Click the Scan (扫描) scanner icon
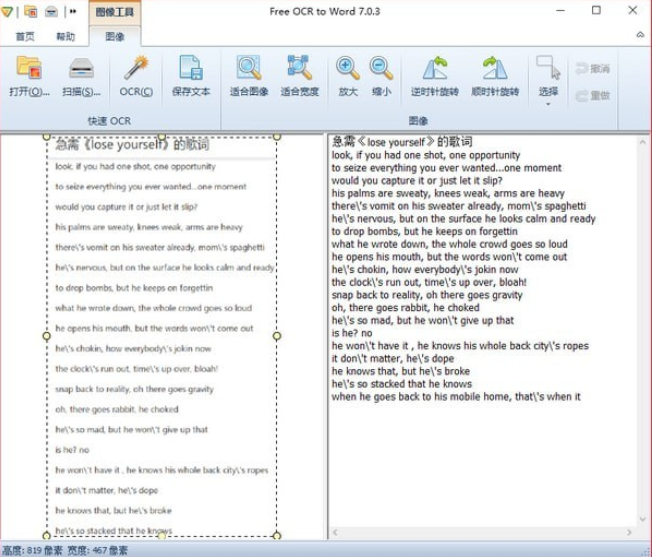652x557 pixels. [81, 68]
